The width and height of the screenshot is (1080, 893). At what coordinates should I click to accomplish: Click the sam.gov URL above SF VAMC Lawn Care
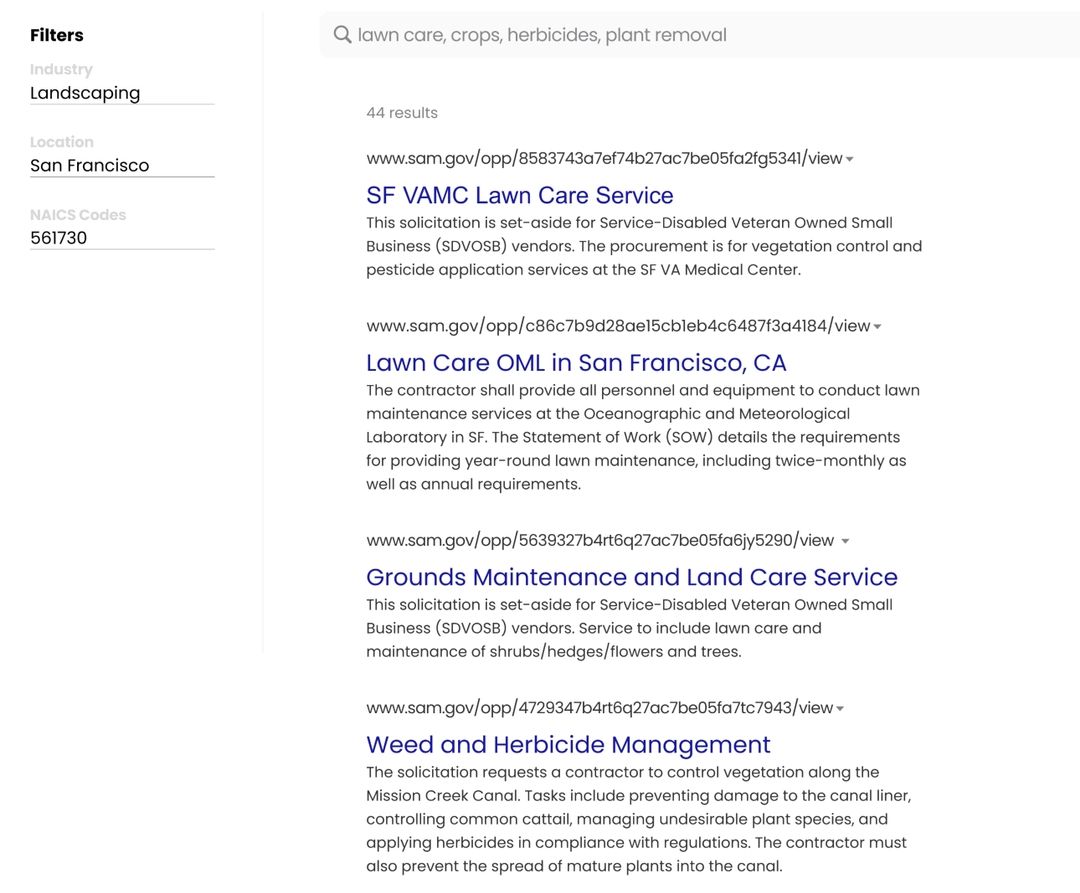point(603,158)
